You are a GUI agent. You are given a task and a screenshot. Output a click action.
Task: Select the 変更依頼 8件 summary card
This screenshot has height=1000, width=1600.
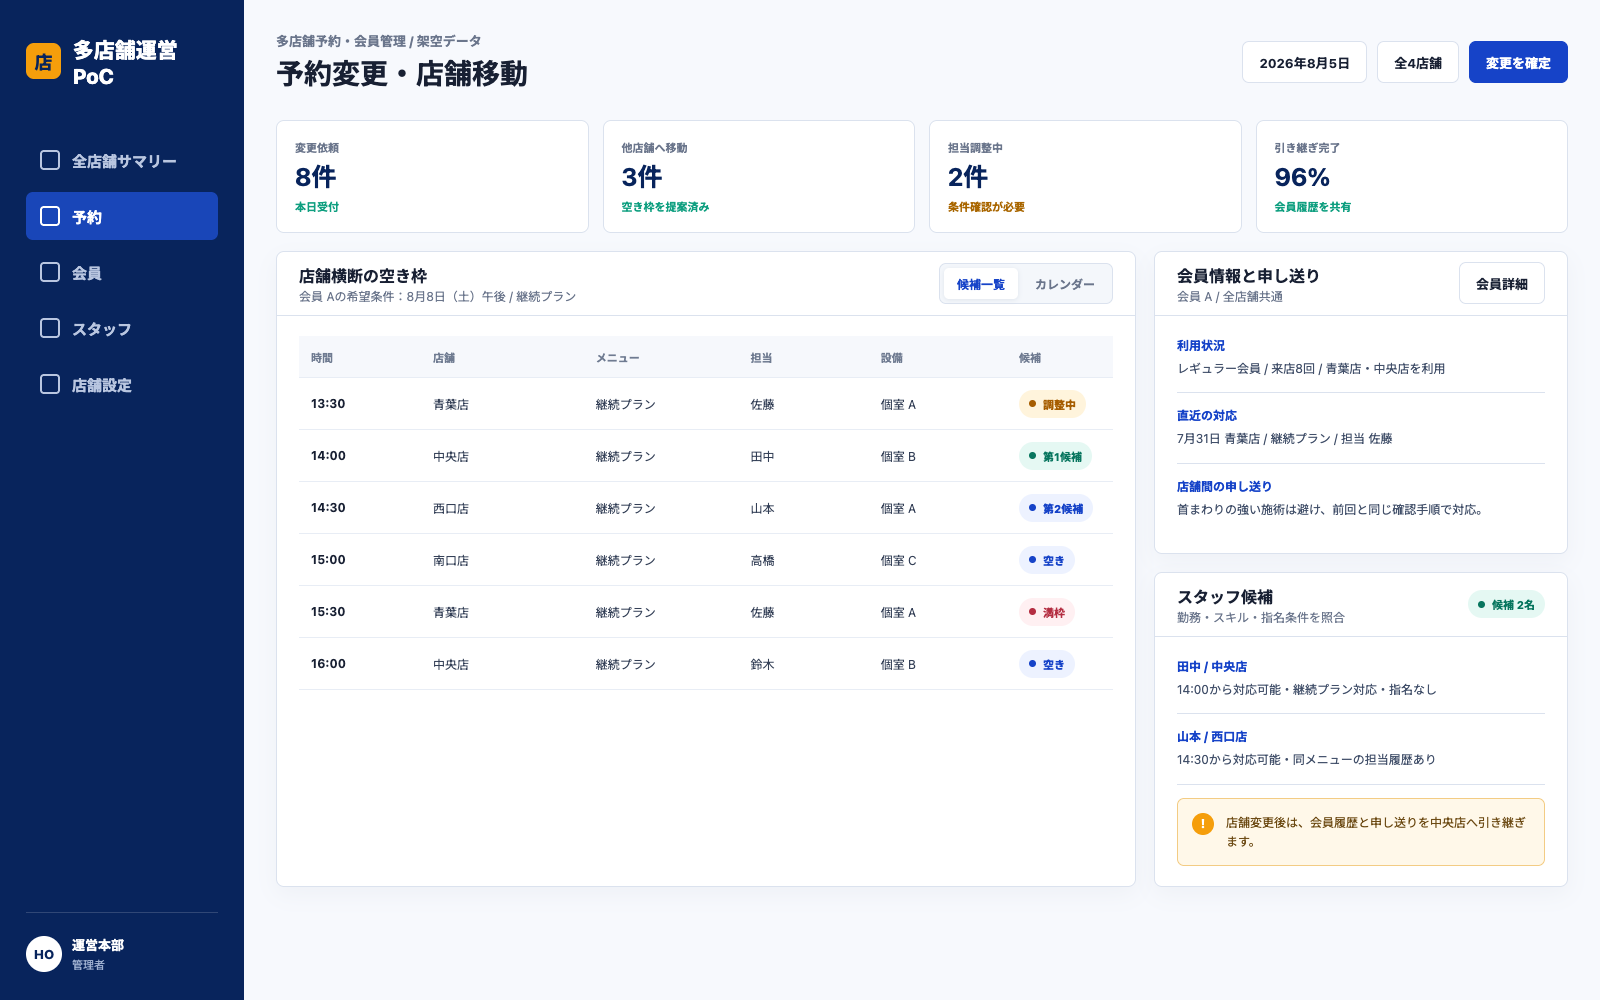pyautogui.click(x=432, y=177)
